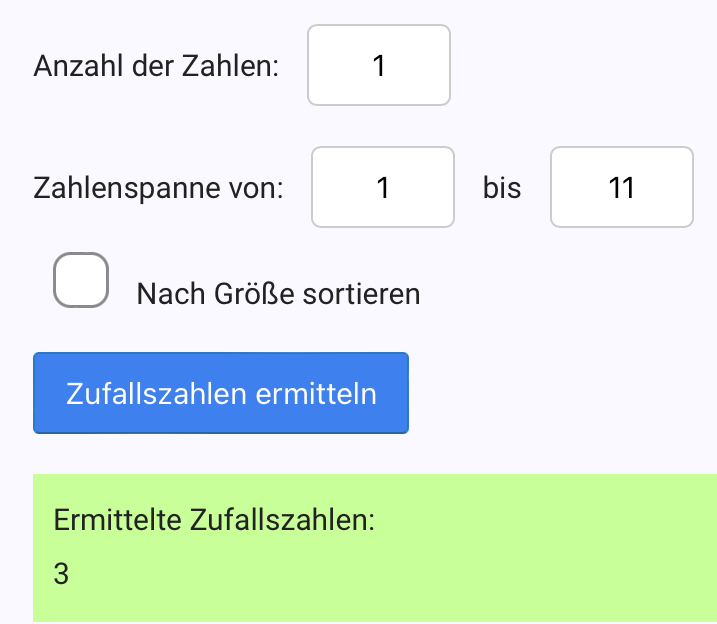
Task: Toggle sorting by size checkbox
Action: click(x=81, y=280)
